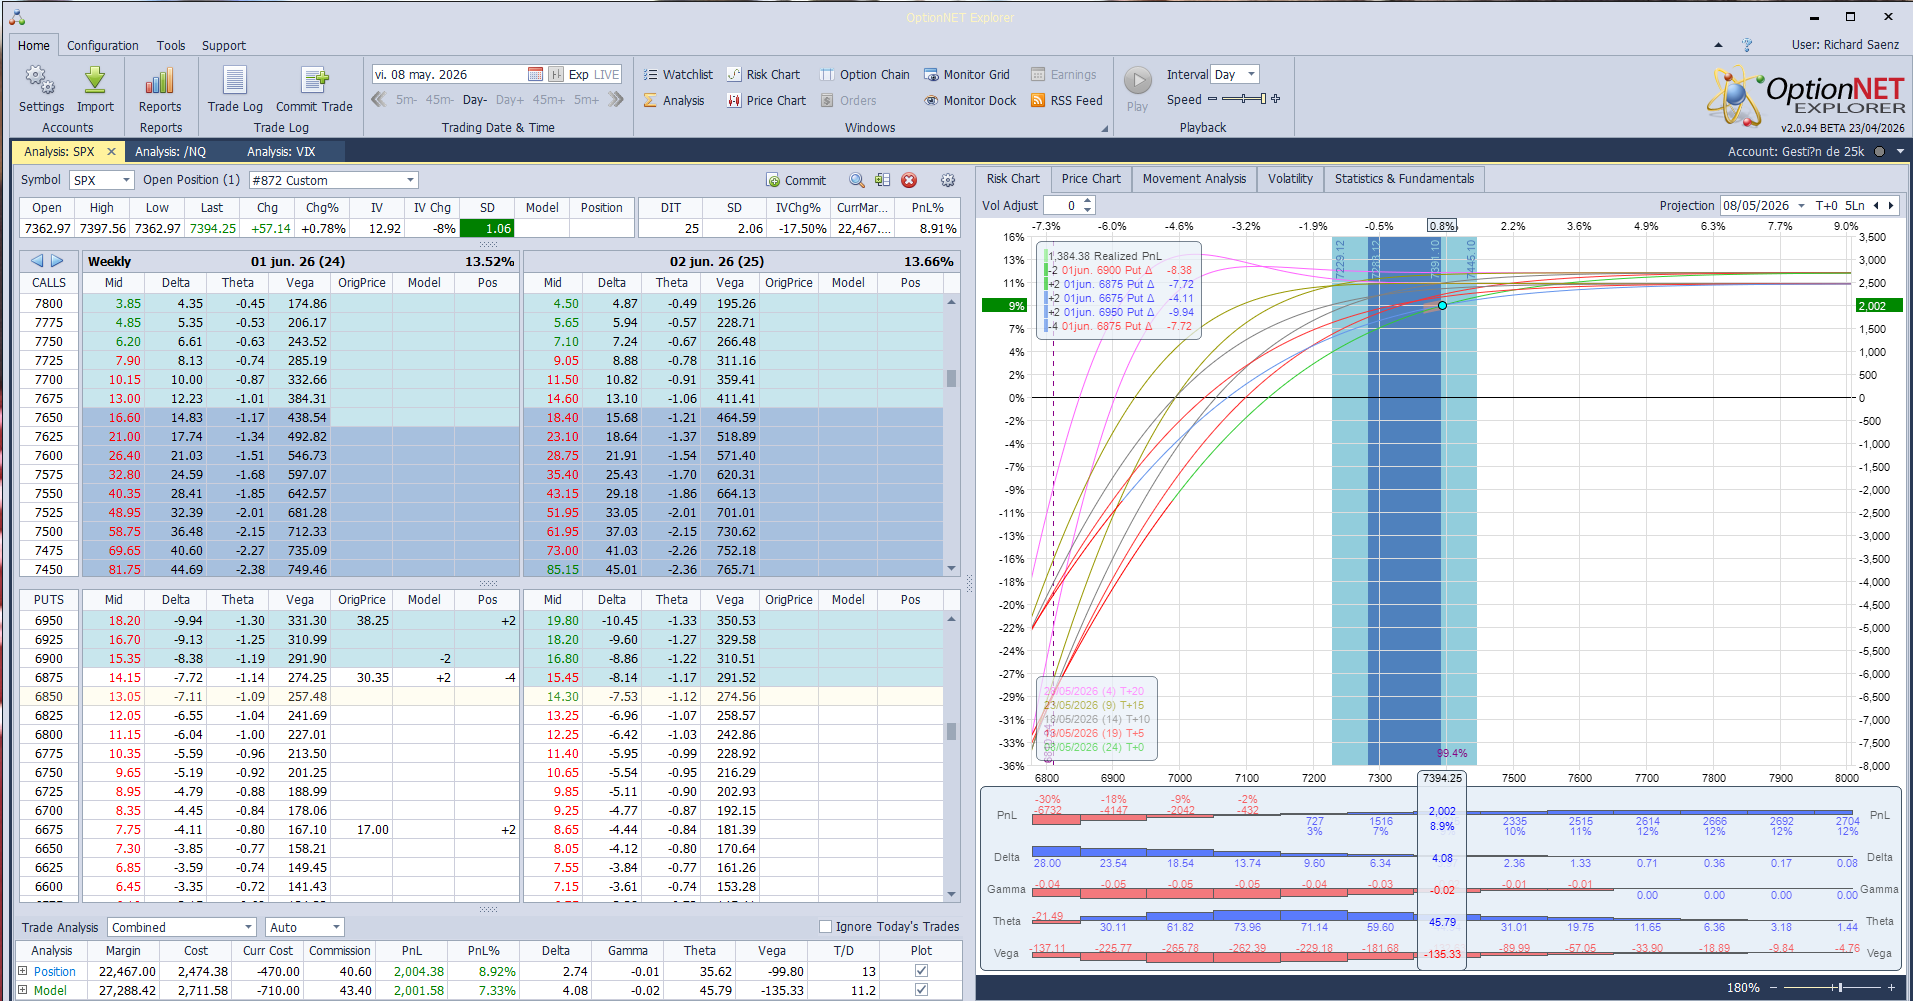Click the Import icon

tap(95, 89)
